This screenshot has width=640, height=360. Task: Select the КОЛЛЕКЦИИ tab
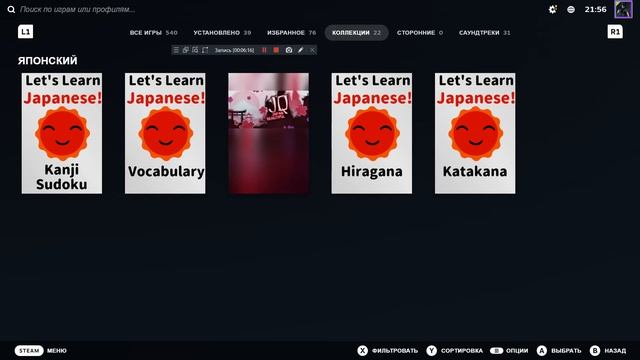(356, 32)
